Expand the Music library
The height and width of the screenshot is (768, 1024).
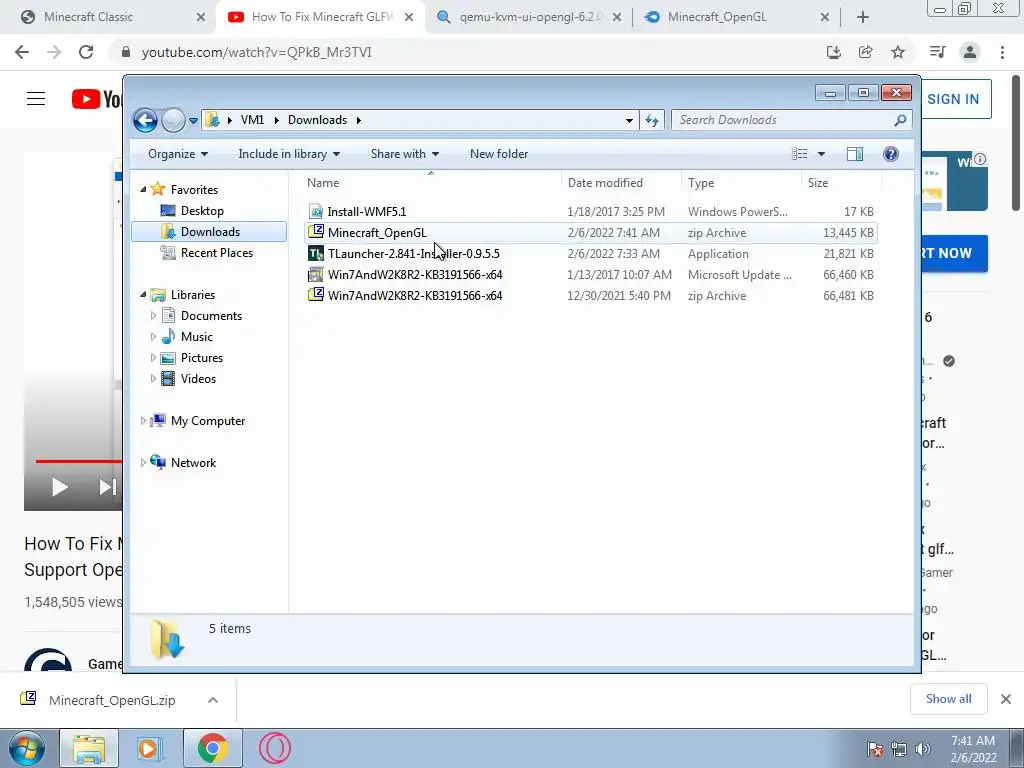[x=153, y=337]
